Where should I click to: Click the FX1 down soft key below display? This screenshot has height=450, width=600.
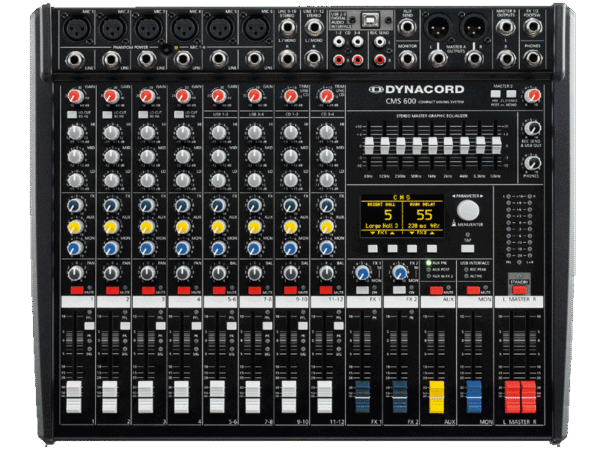coord(372,248)
